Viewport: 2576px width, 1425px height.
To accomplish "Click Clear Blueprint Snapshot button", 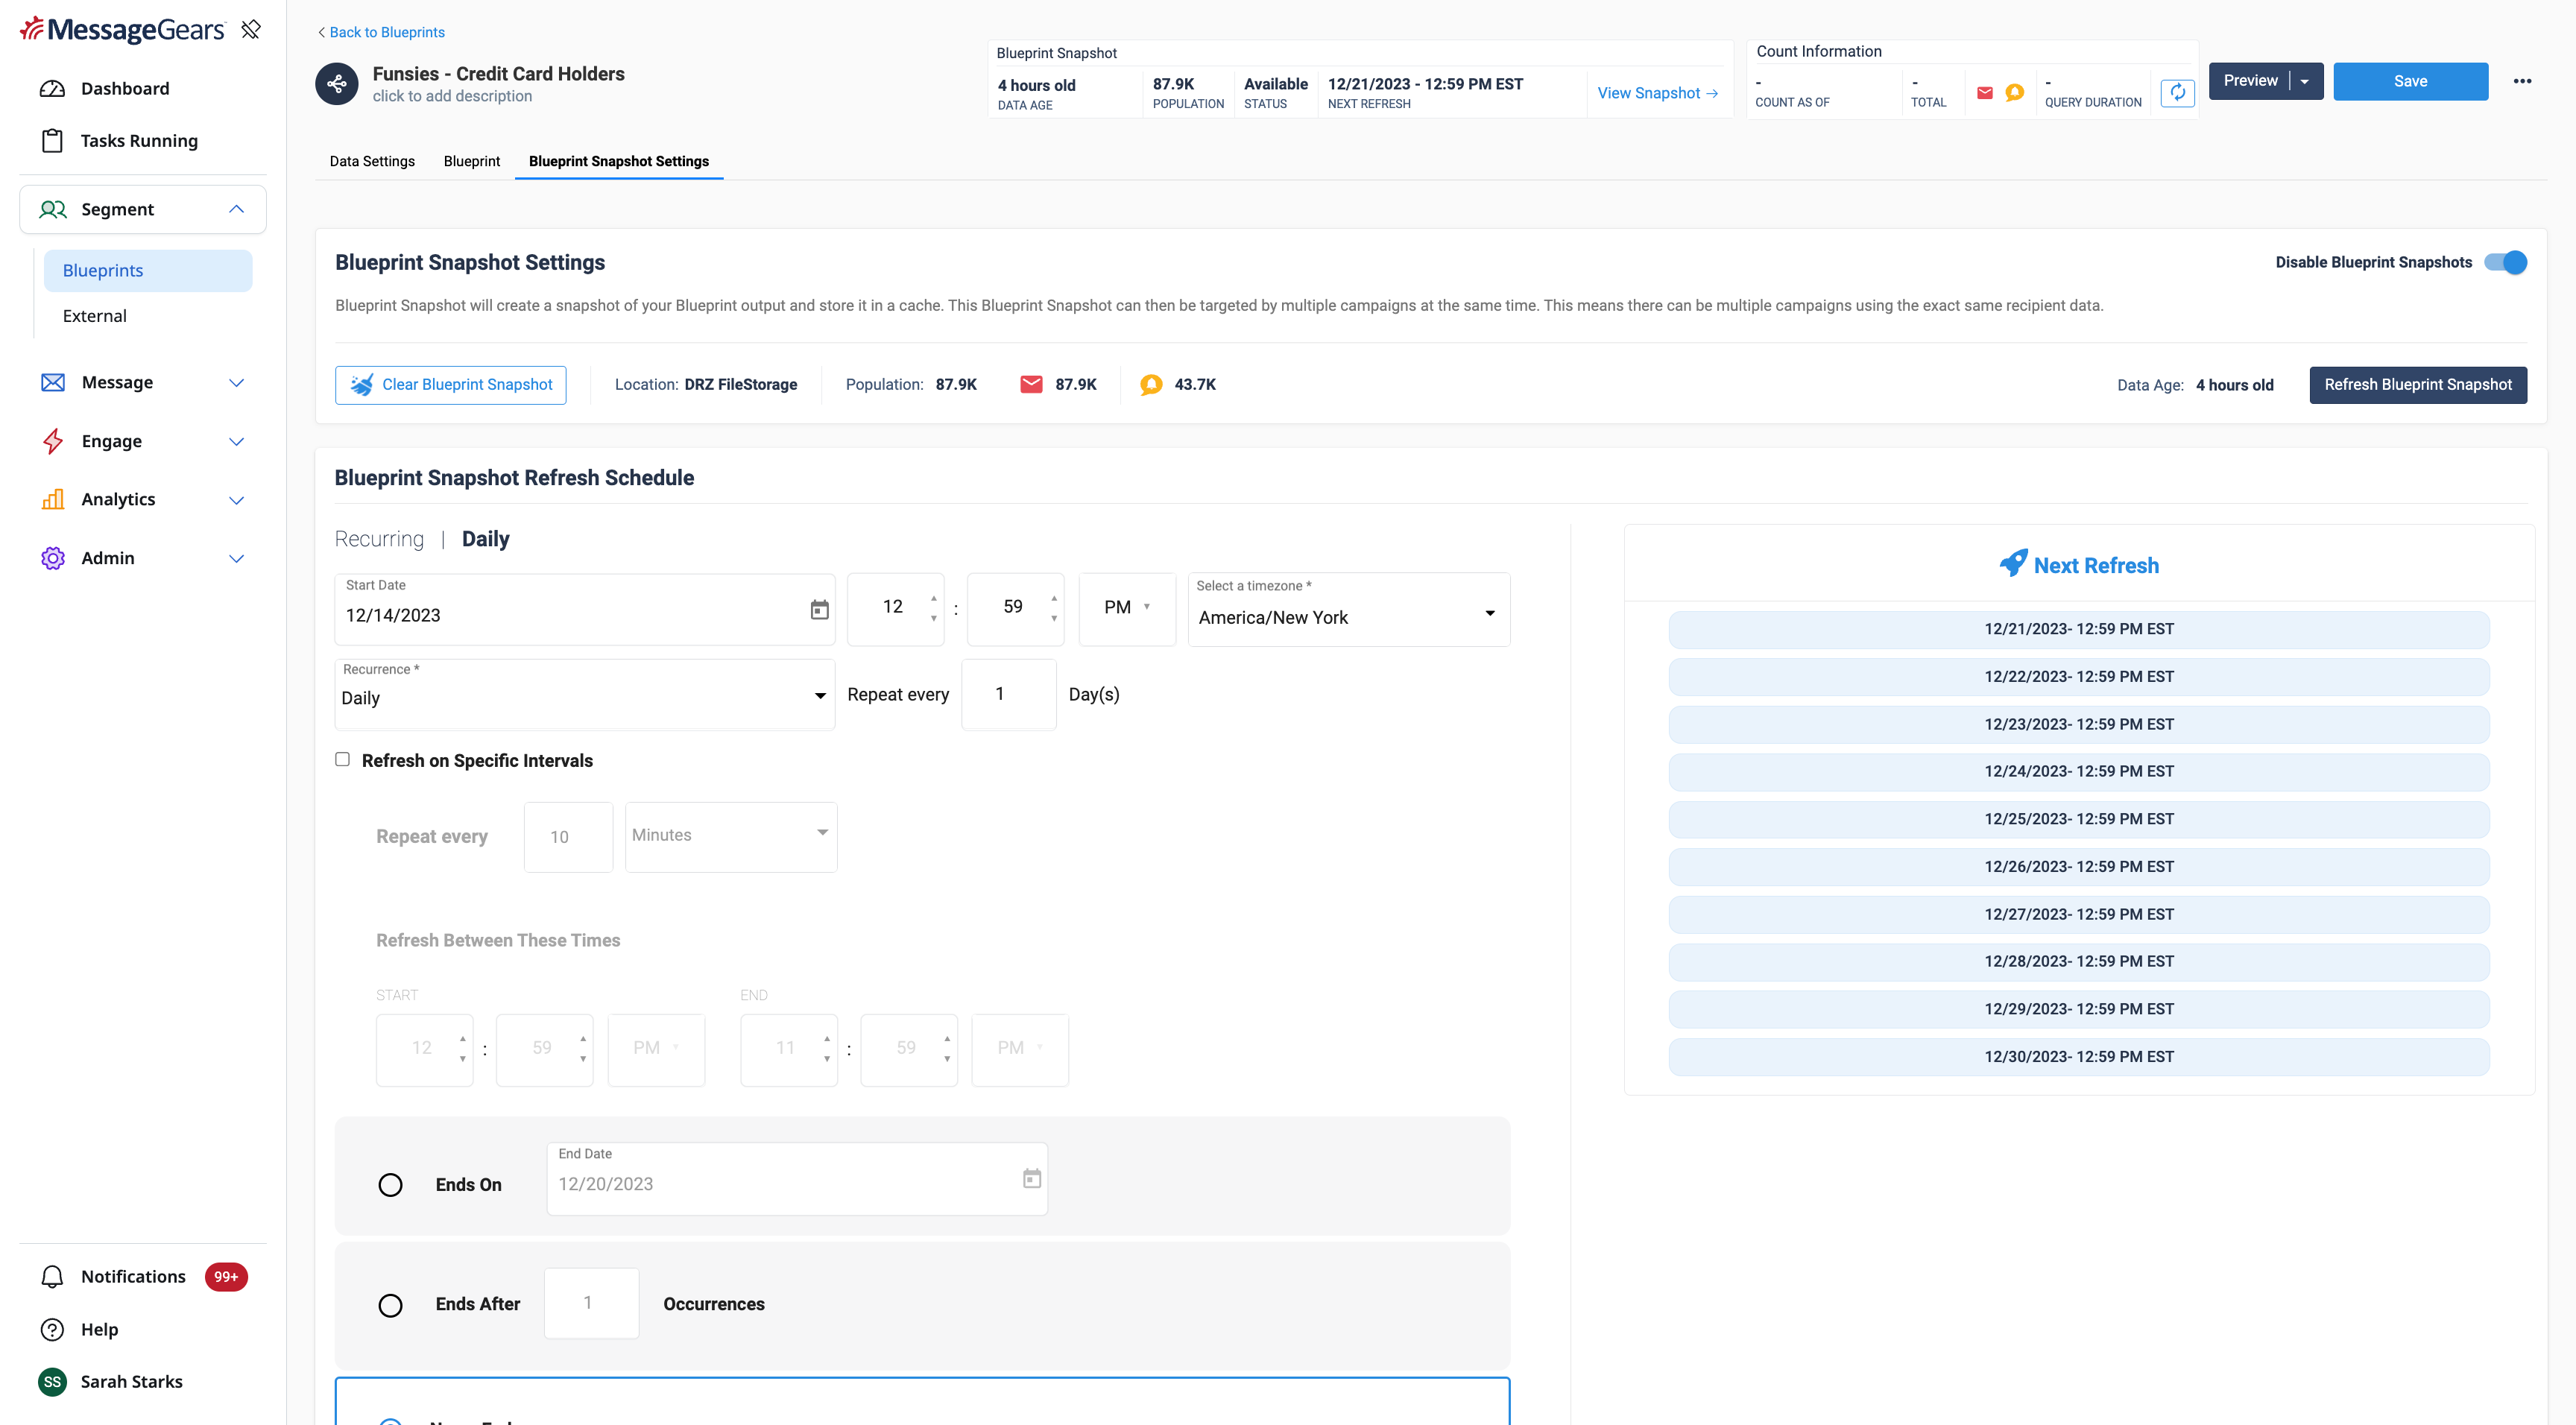I will pos(451,384).
